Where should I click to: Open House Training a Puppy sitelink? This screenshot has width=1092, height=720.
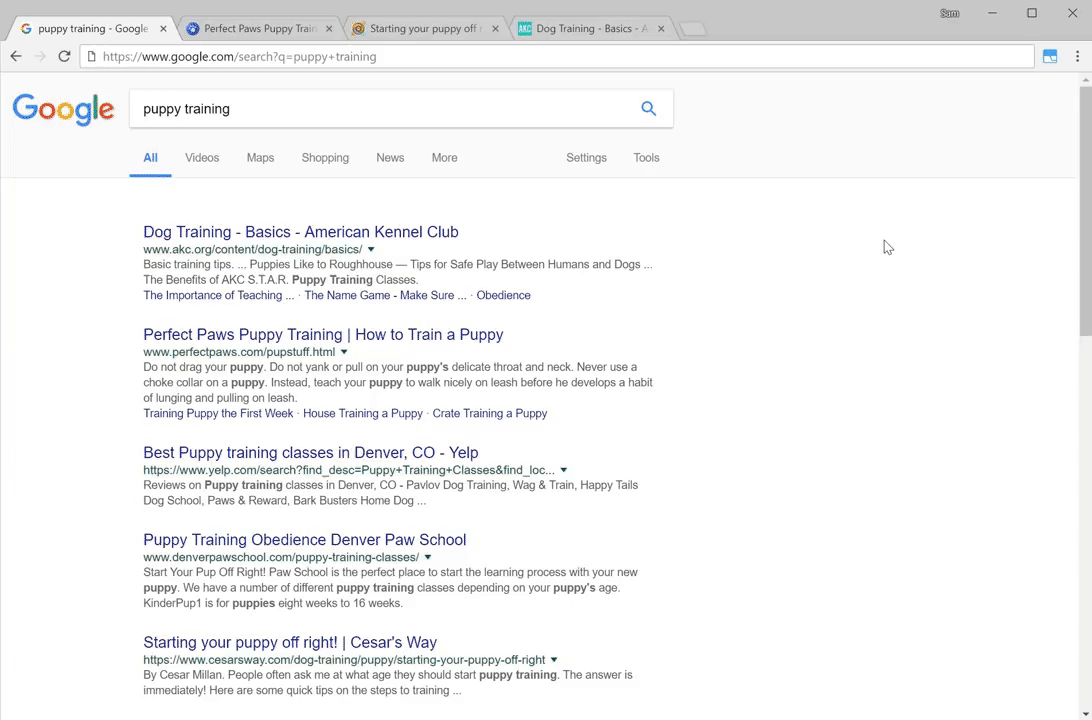[363, 413]
